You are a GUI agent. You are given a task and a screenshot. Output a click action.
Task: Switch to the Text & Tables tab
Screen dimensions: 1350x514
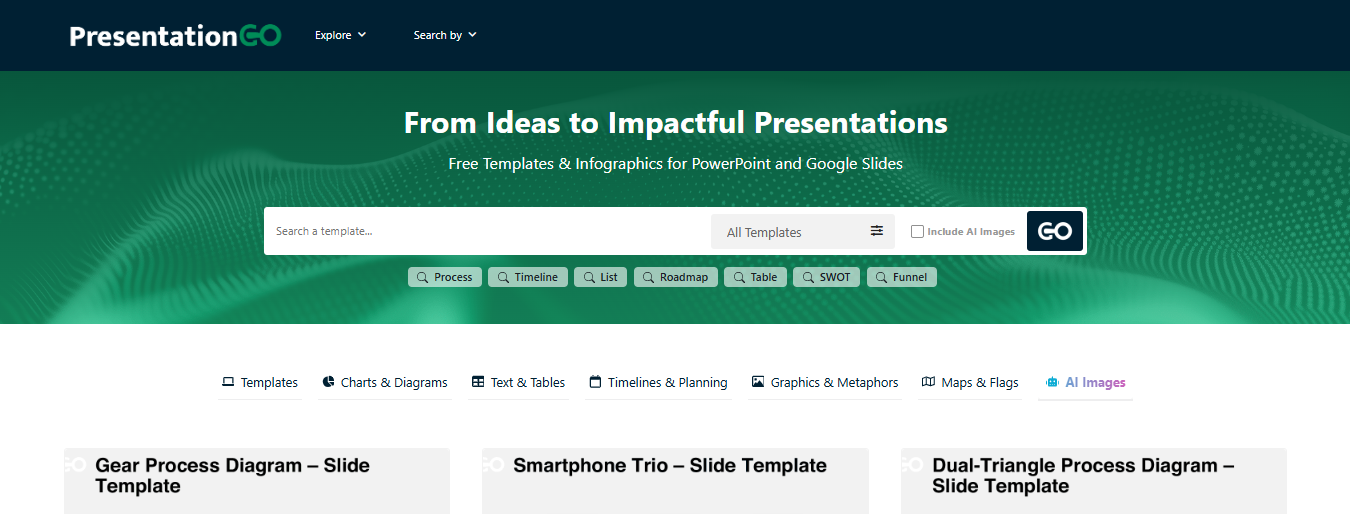518,382
